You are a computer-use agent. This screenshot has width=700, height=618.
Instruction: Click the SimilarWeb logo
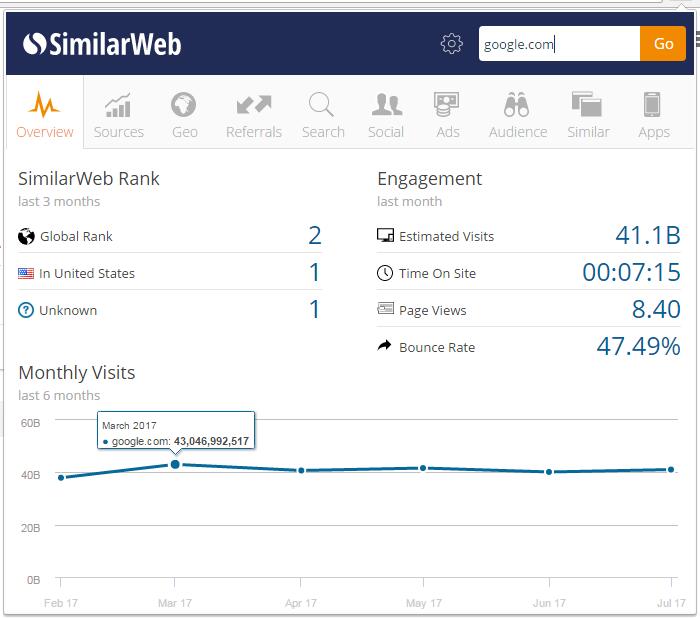pyautogui.click(x=102, y=44)
